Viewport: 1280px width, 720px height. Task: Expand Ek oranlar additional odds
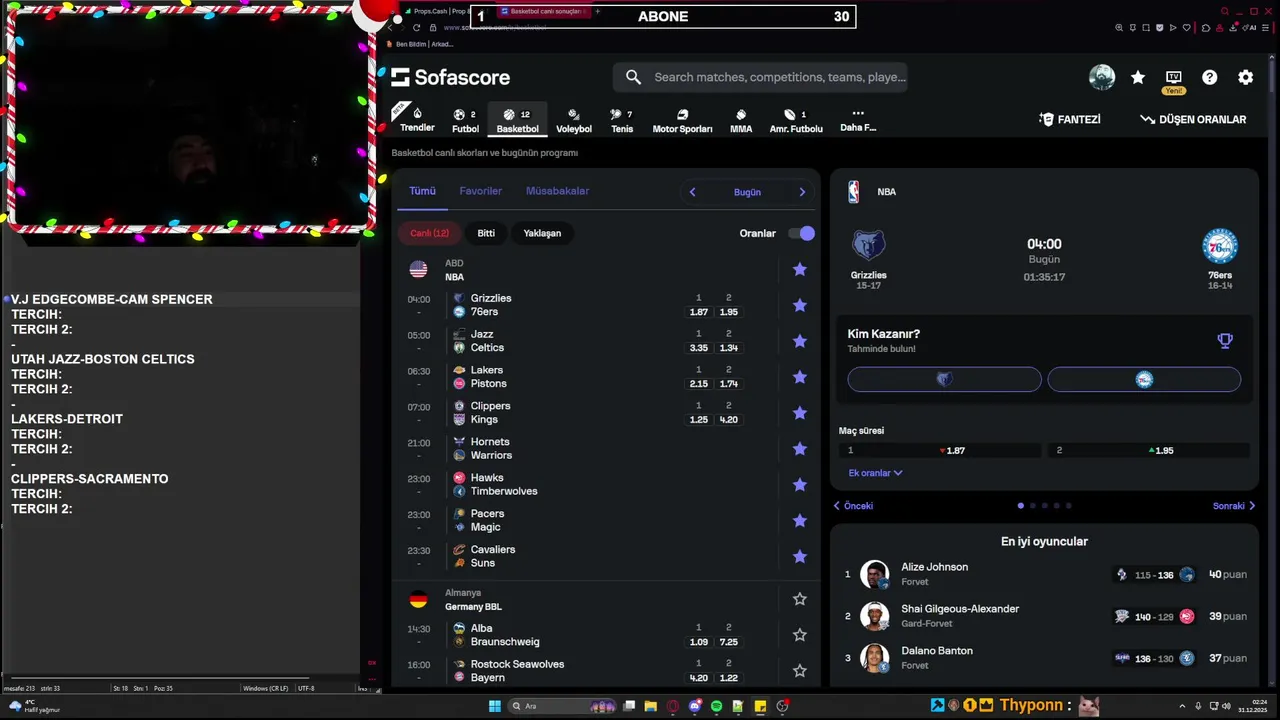[x=875, y=473]
